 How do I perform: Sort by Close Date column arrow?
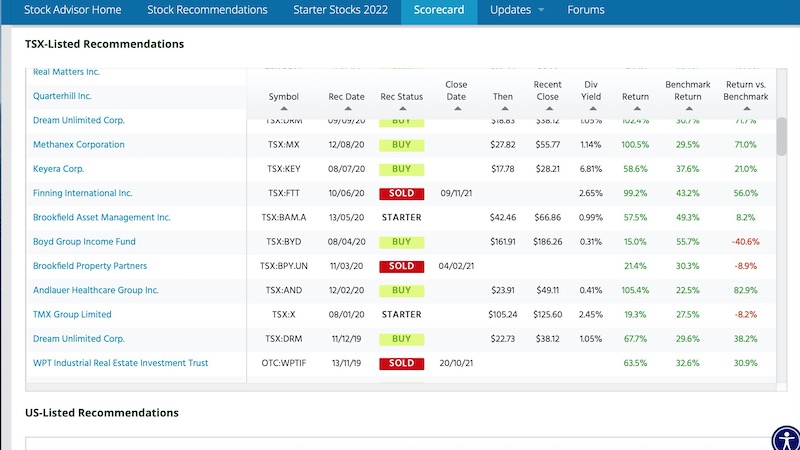(457, 109)
